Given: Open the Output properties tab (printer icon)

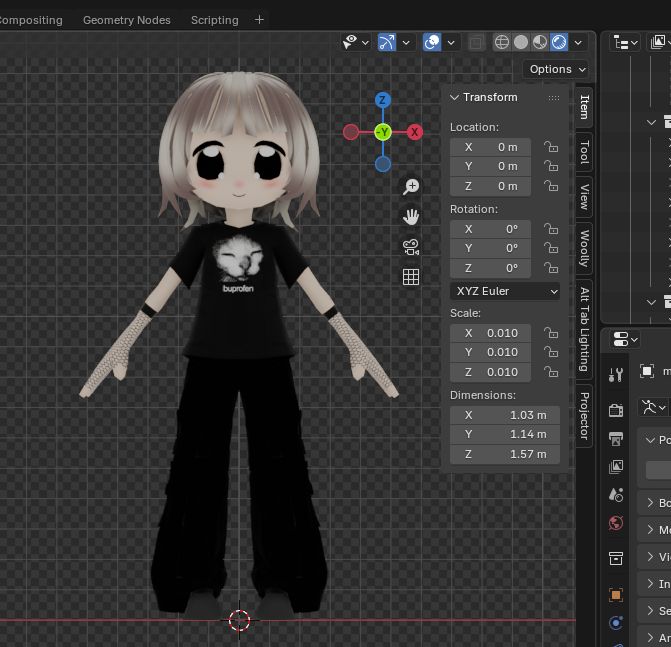Looking at the screenshot, I should coord(616,439).
